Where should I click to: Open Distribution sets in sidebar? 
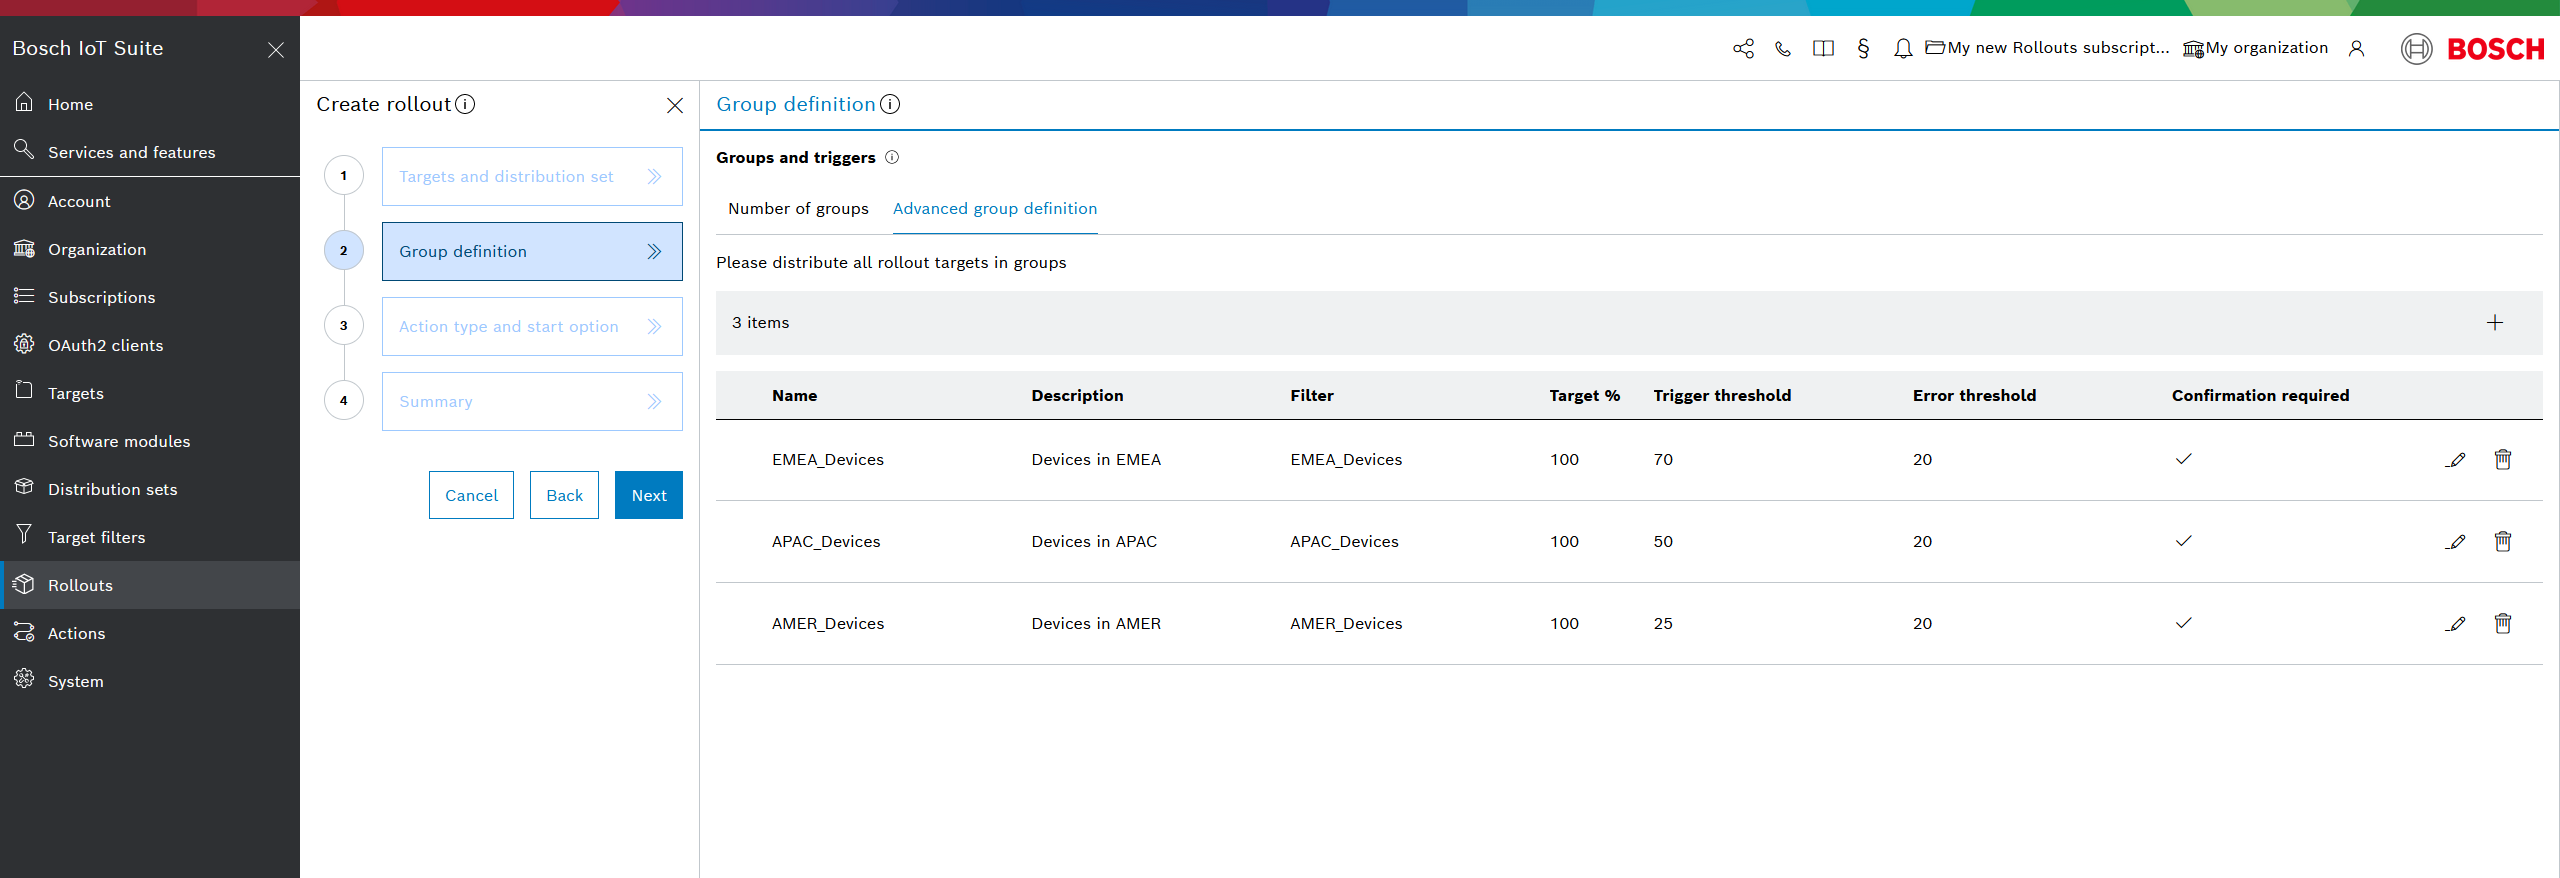[x=112, y=490]
